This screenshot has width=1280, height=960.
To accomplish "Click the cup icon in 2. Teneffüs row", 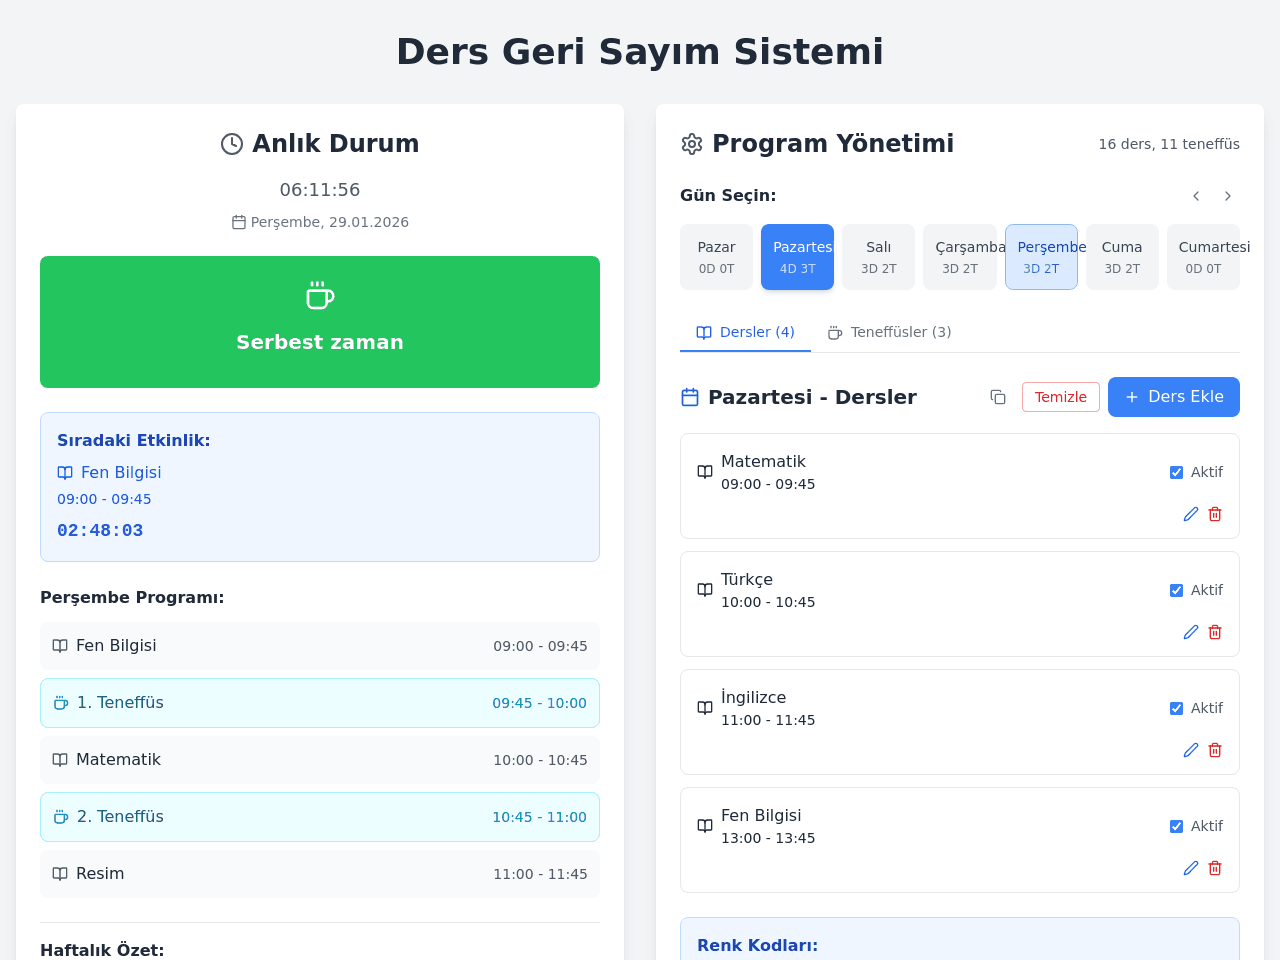I will 61,817.
